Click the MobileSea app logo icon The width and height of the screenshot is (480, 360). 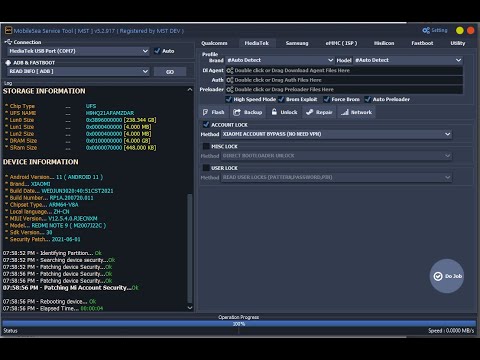[8, 30]
